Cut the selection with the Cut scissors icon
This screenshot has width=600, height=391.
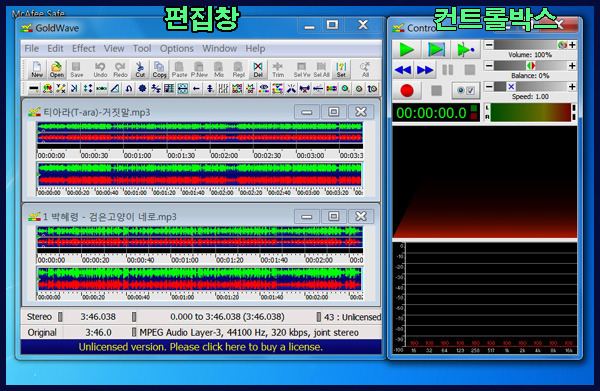tap(140, 69)
